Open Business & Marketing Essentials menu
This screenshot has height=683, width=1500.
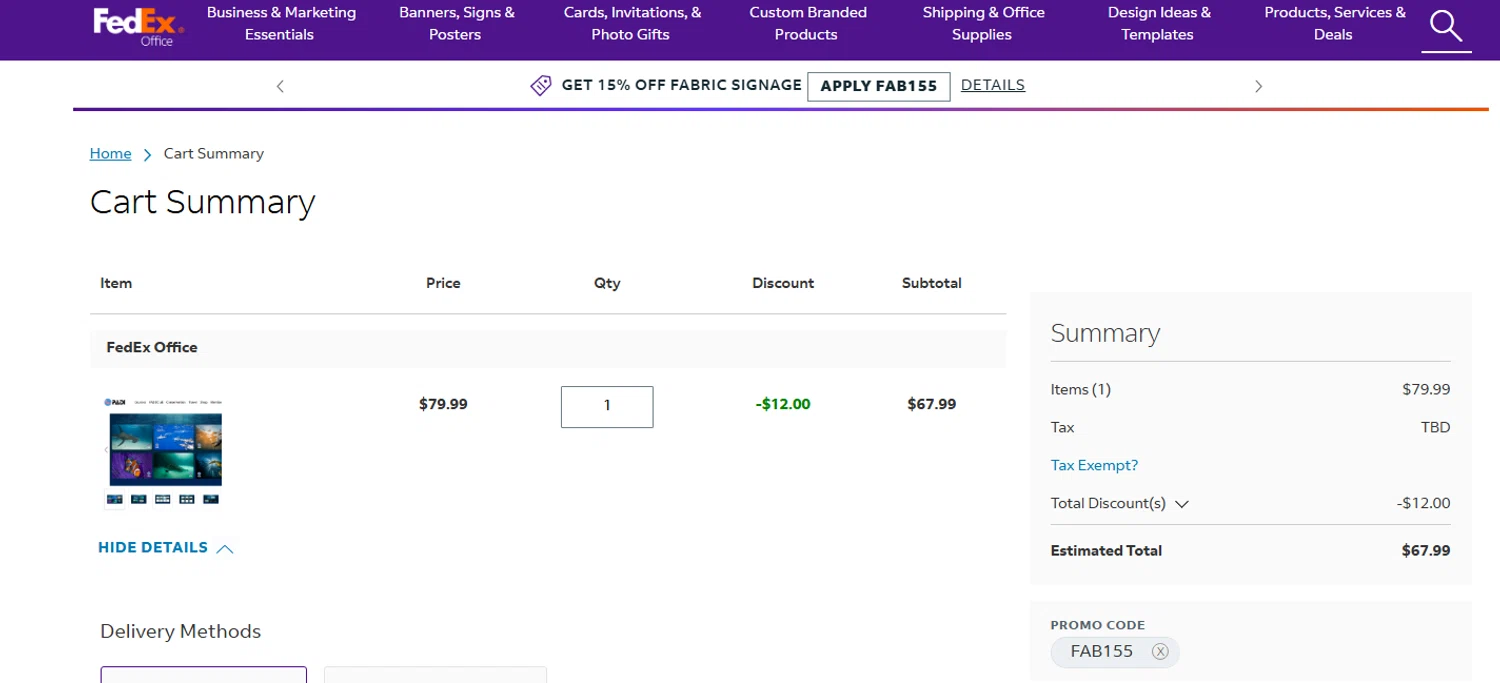(x=280, y=24)
